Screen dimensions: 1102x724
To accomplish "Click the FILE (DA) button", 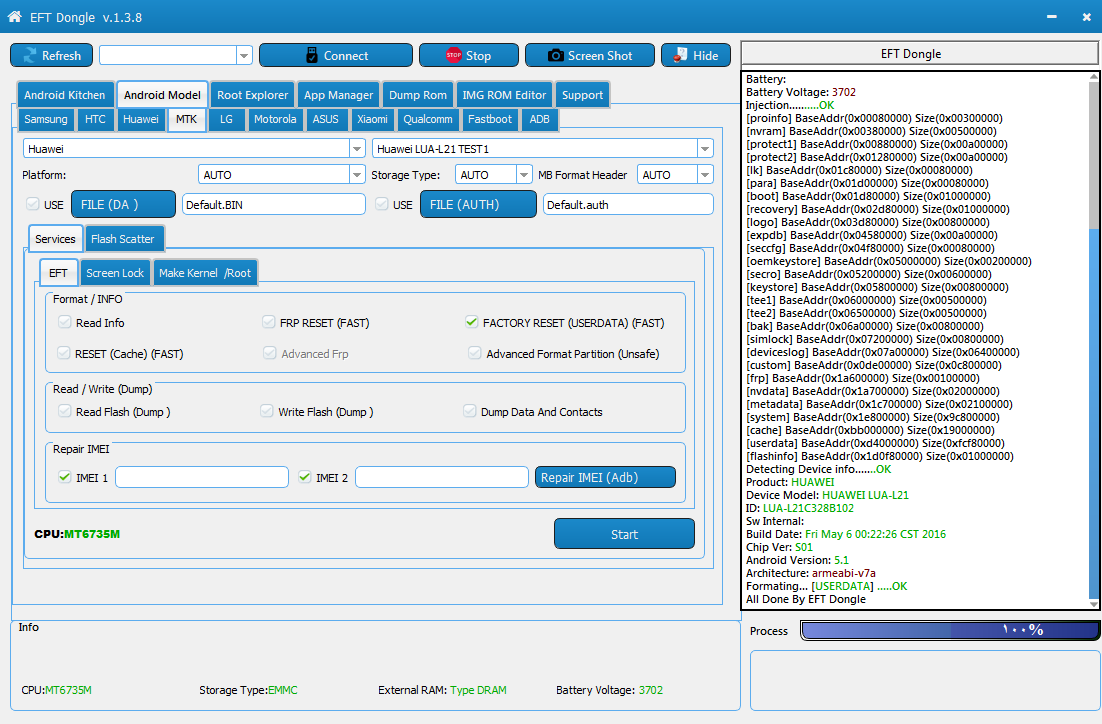I will click(x=123, y=205).
